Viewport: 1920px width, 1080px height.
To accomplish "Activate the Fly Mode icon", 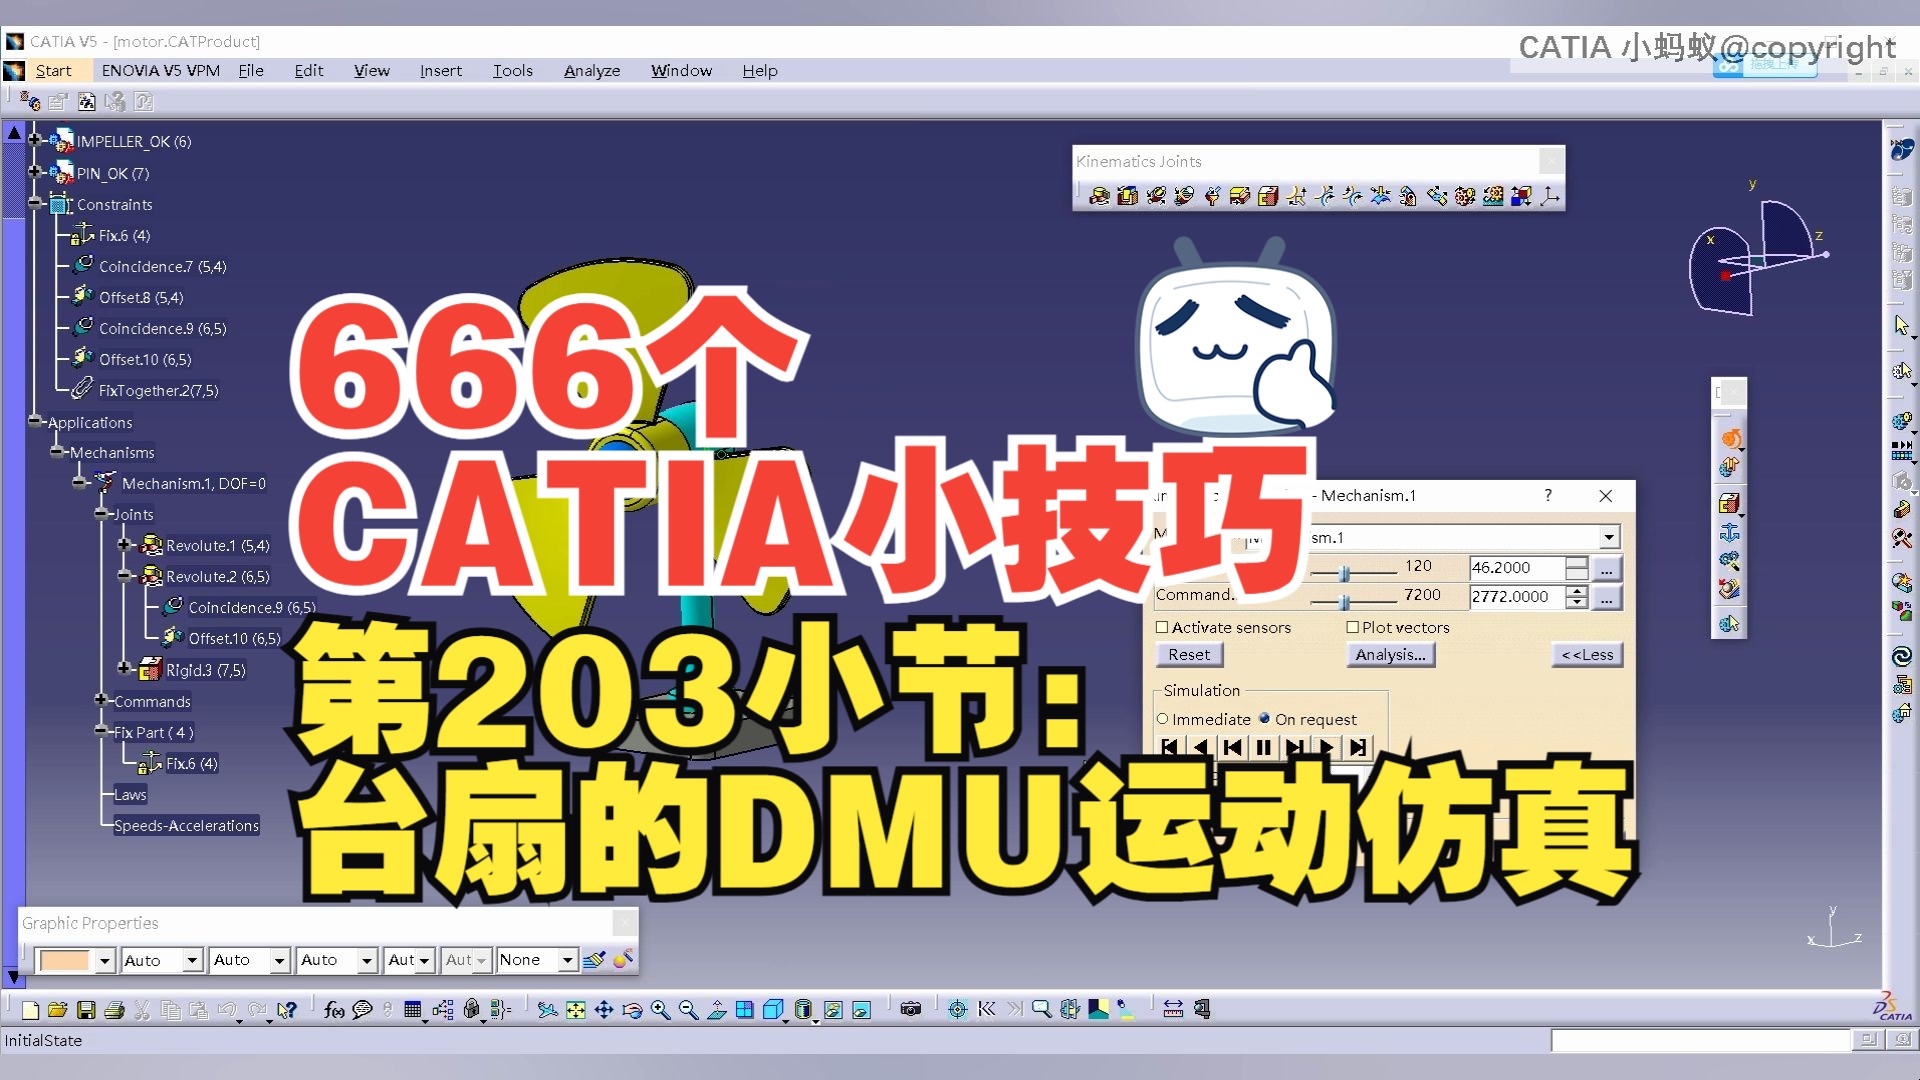I will 548,1010.
